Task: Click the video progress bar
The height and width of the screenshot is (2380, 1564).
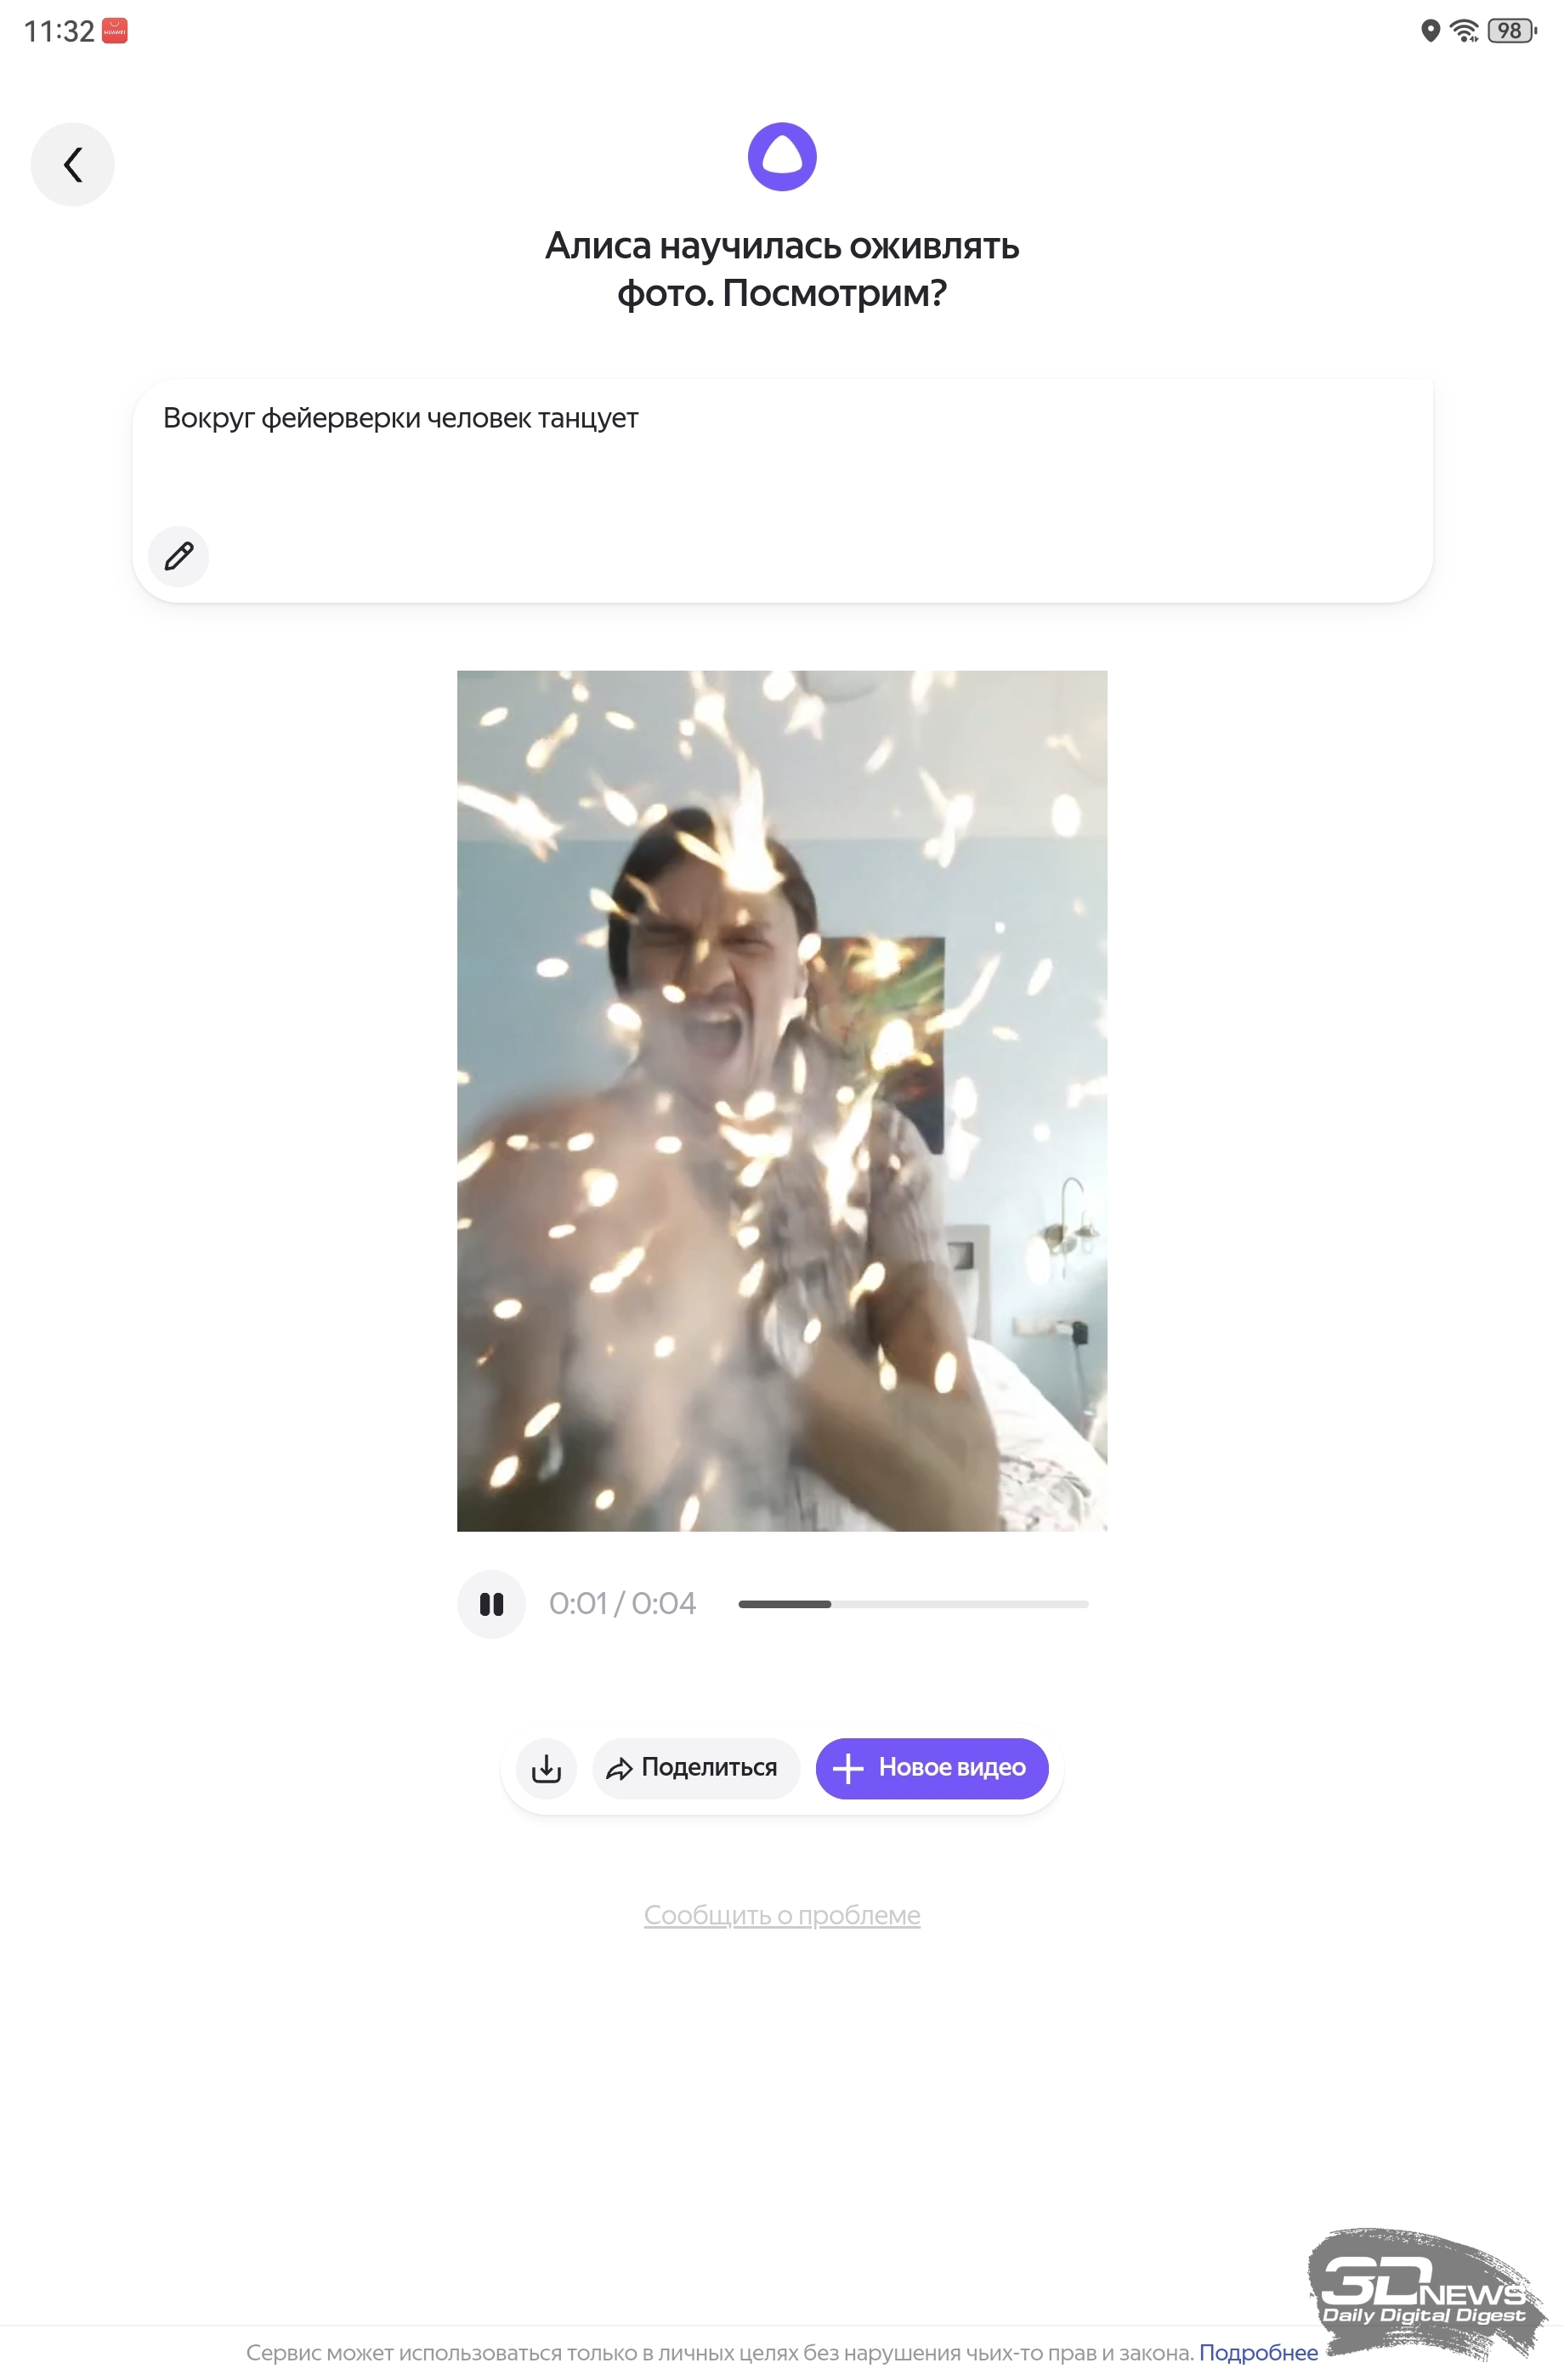Action: tap(912, 1604)
